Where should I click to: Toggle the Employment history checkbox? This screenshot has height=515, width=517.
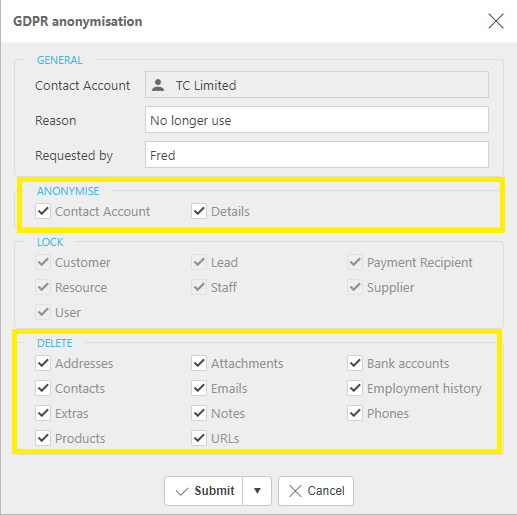tap(355, 388)
